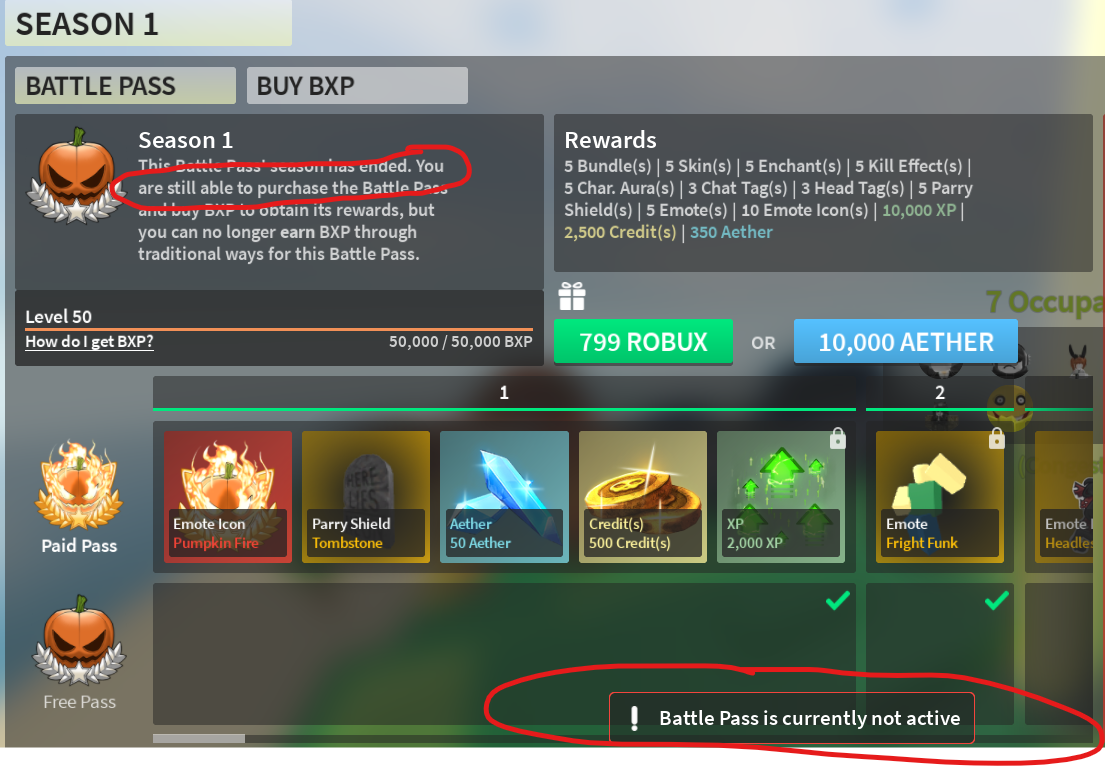Click the Season 1 pumpkin emblem
Viewport: 1105px width, 767px height.
pos(76,176)
